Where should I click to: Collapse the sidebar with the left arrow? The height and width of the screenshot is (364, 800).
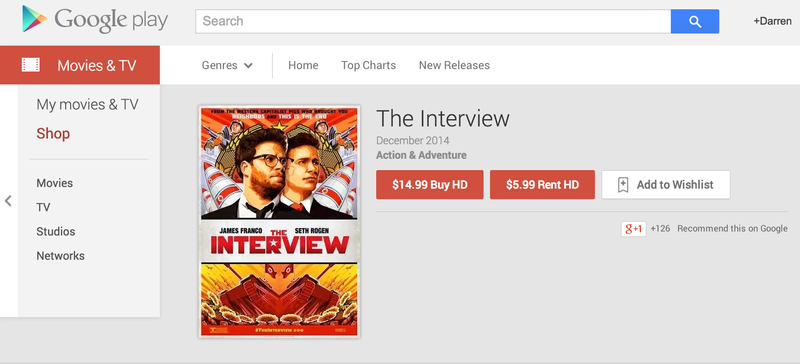(x=8, y=201)
